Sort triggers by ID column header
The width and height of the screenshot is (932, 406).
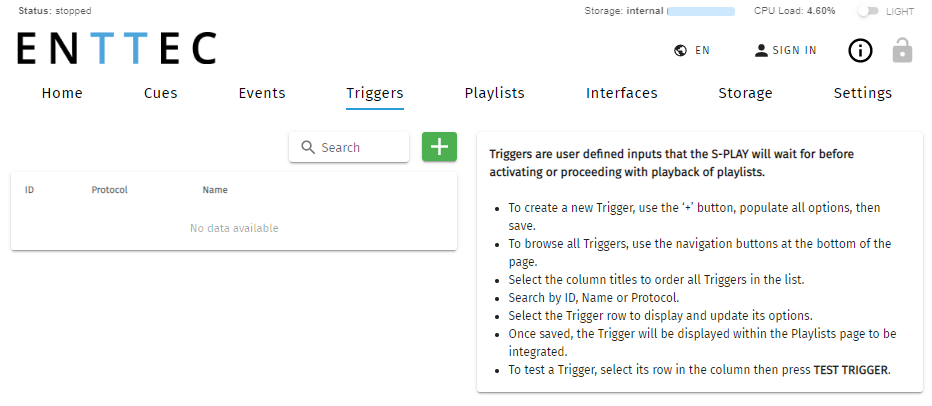[x=29, y=190]
